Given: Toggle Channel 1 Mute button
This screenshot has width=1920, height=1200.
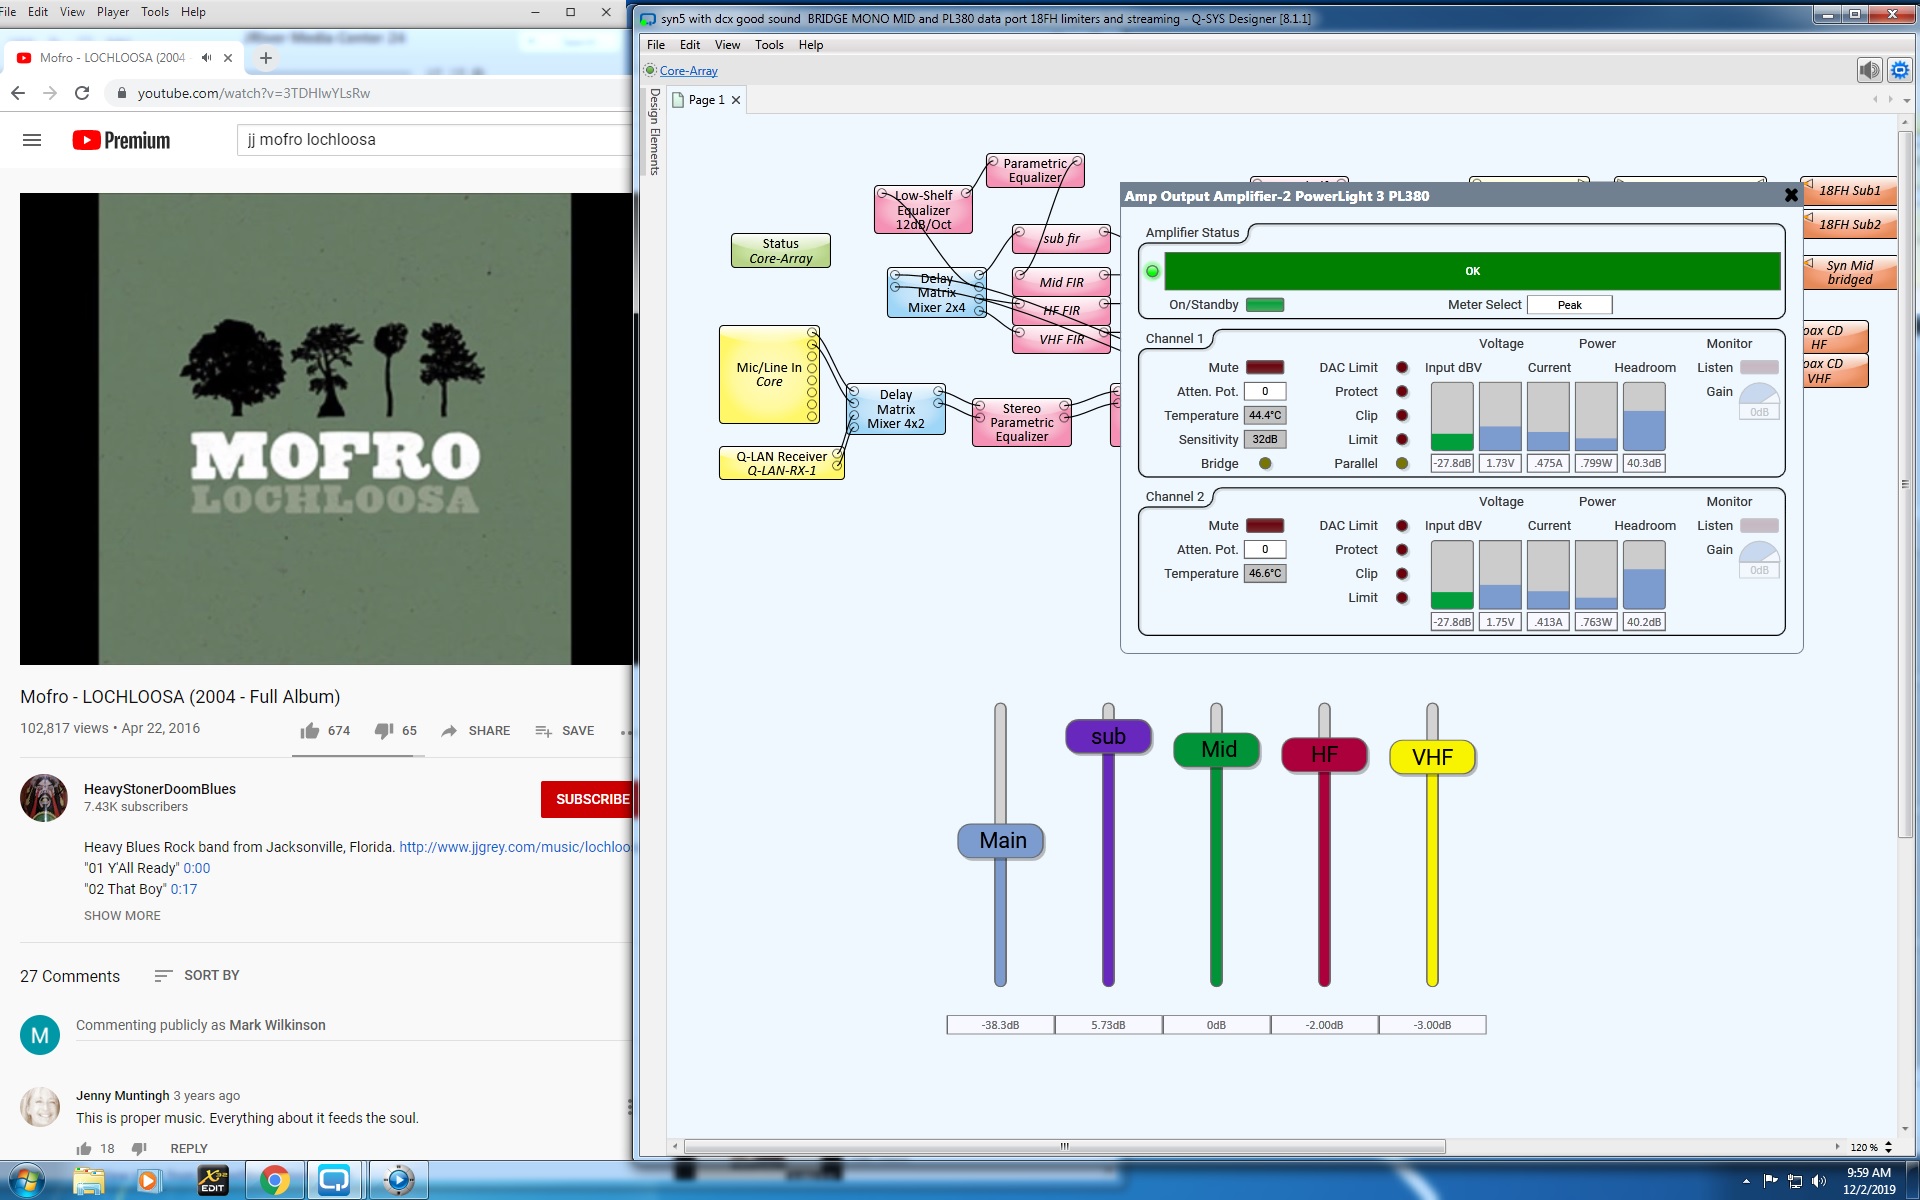Looking at the screenshot, I should pos(1265,368).
